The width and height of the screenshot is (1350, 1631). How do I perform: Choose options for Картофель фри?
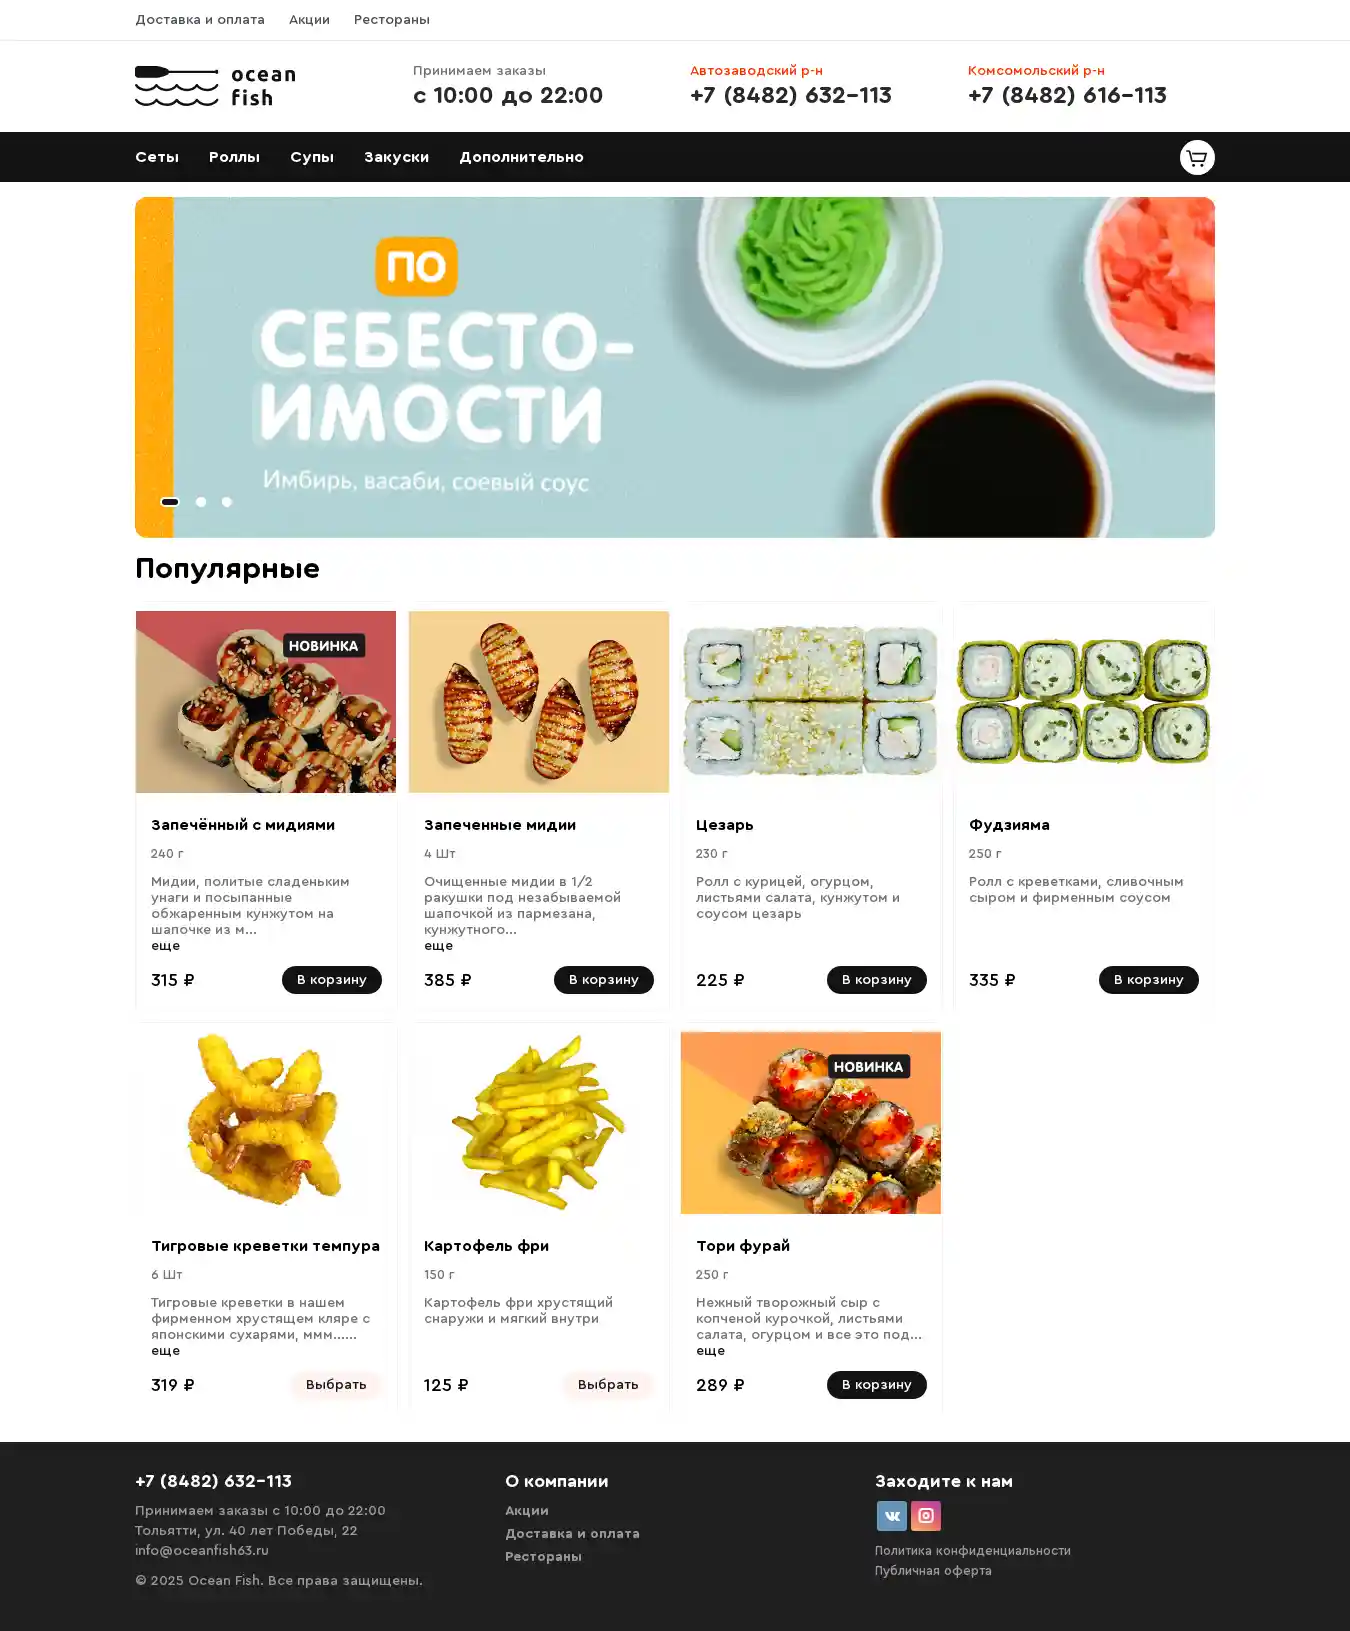608,1385
